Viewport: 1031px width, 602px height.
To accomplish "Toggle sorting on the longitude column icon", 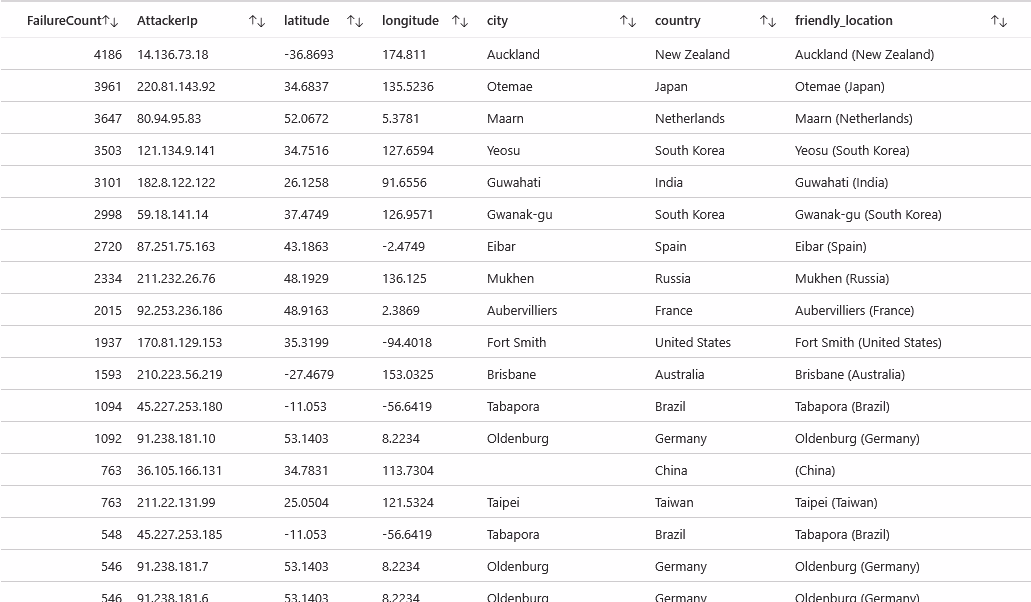I will [x=460, y=21].
